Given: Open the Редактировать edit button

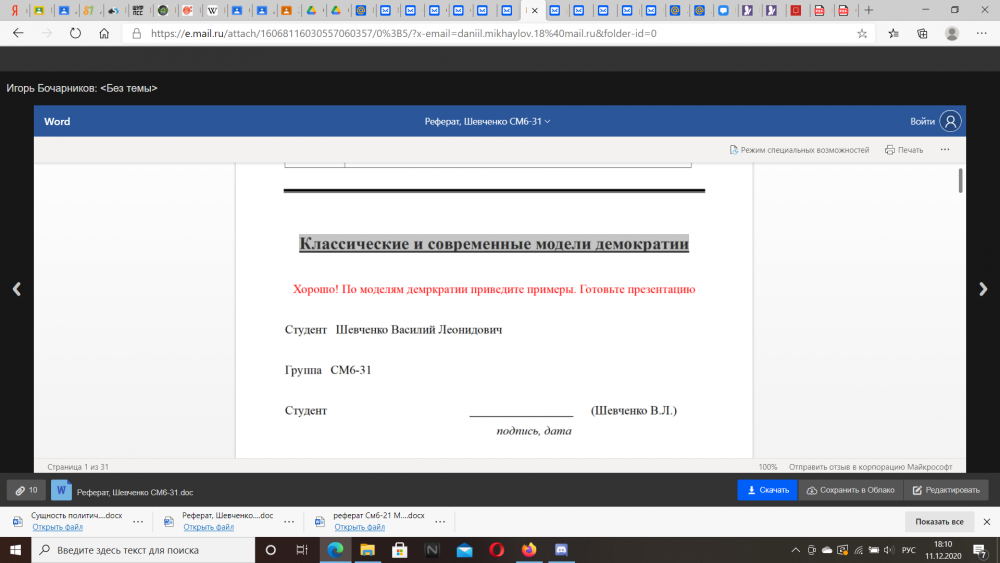Looking at the screenshot, I should tap(945, 491).
